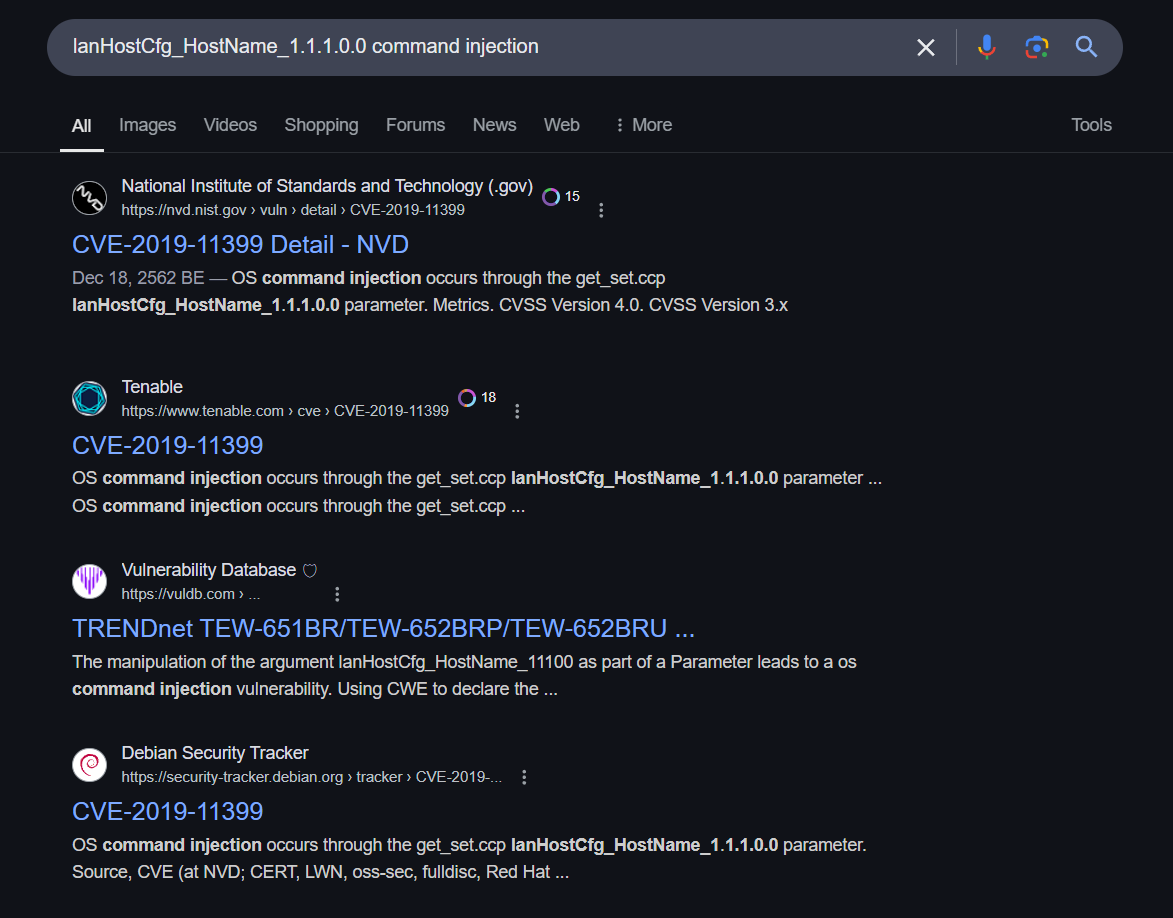This screenshot has width=1173, height=918.
Task: Click the Tenable site favicon
Action: coord(89,398)
